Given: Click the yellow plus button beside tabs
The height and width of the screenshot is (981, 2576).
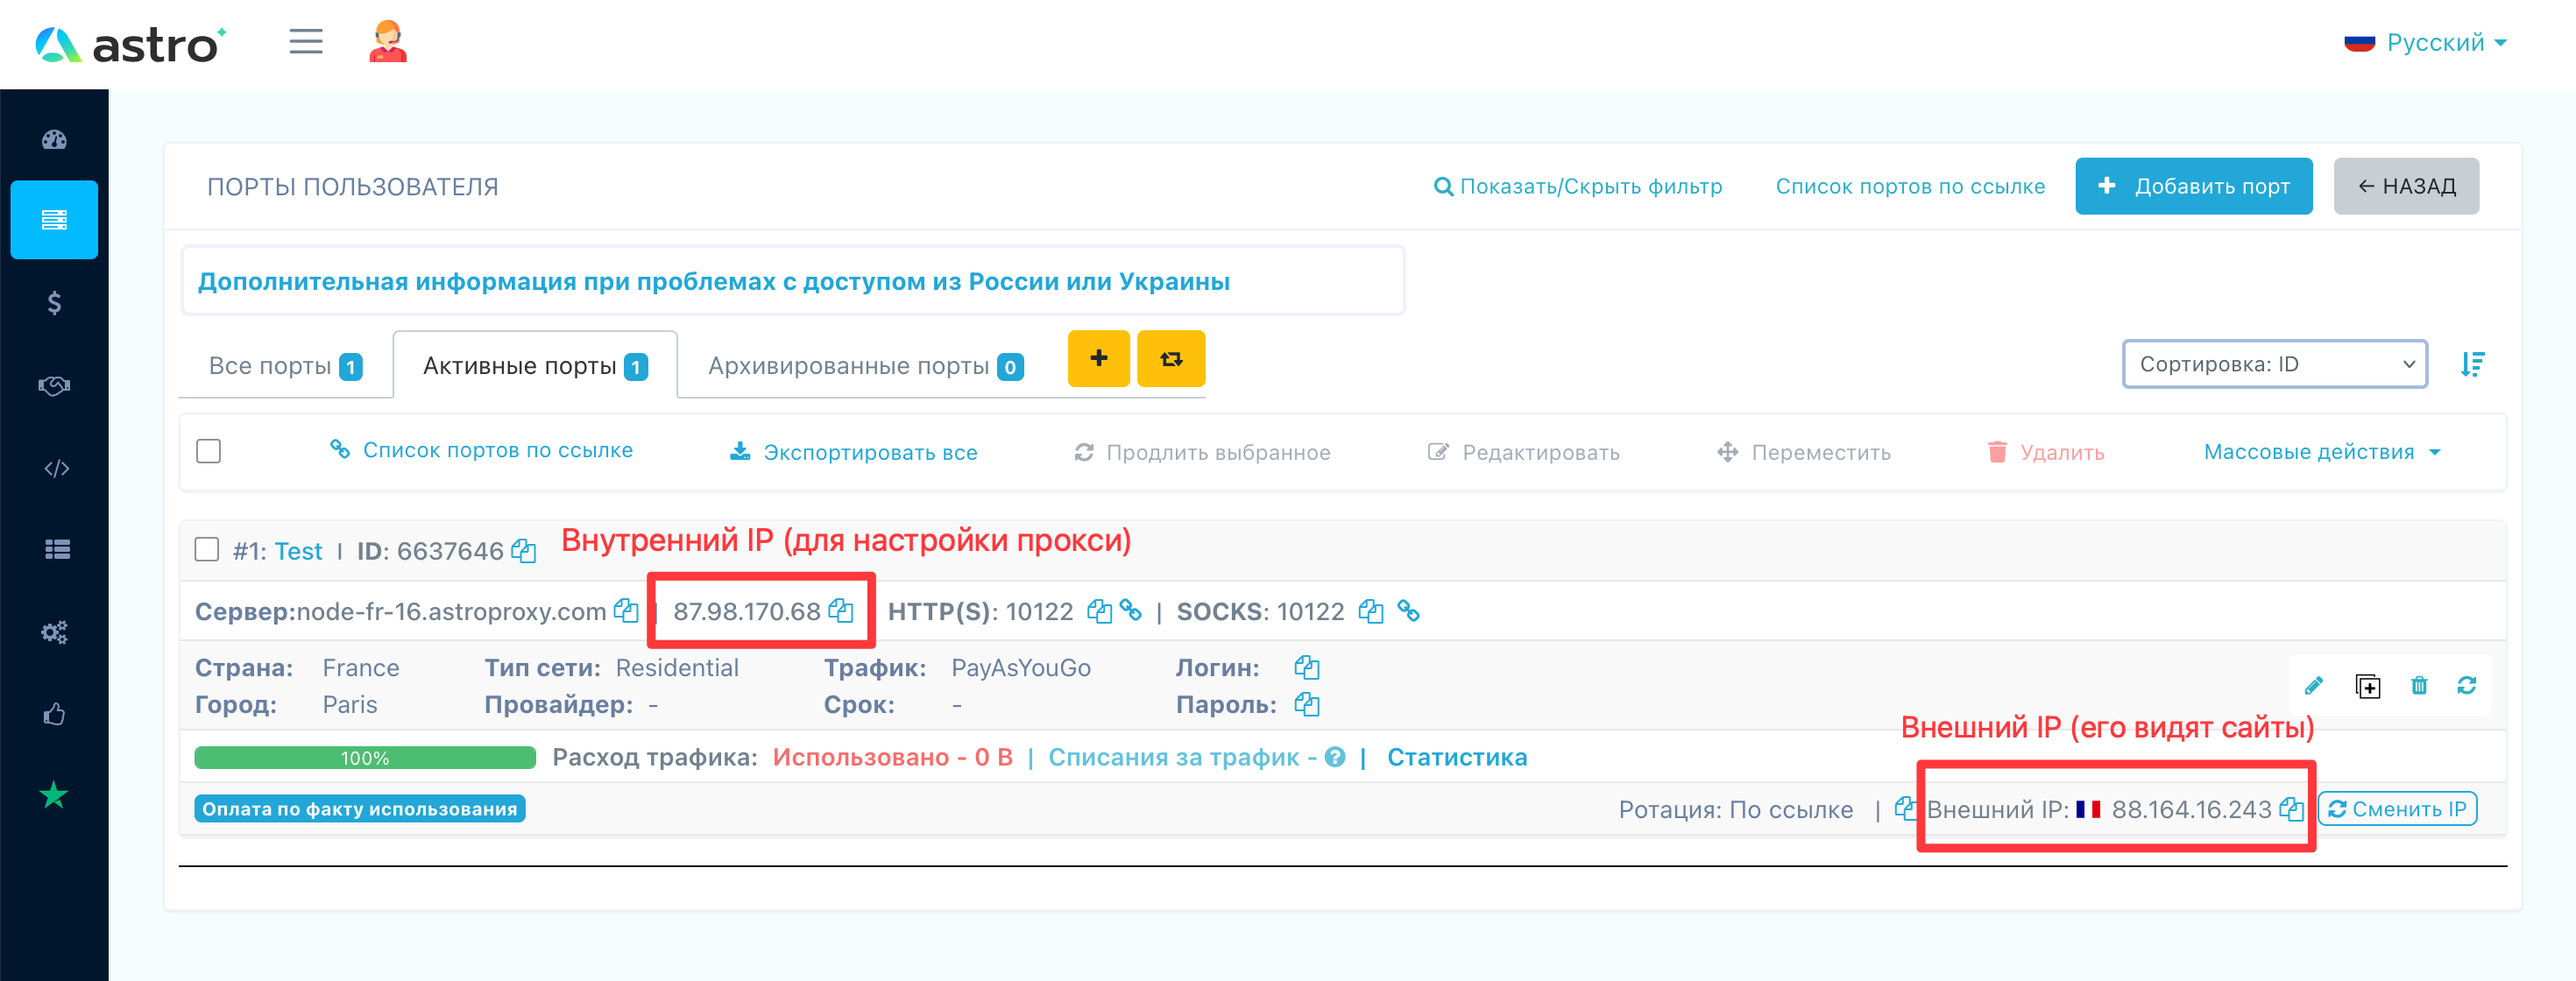Looking at the screenshot, I should pos(1098,358).
